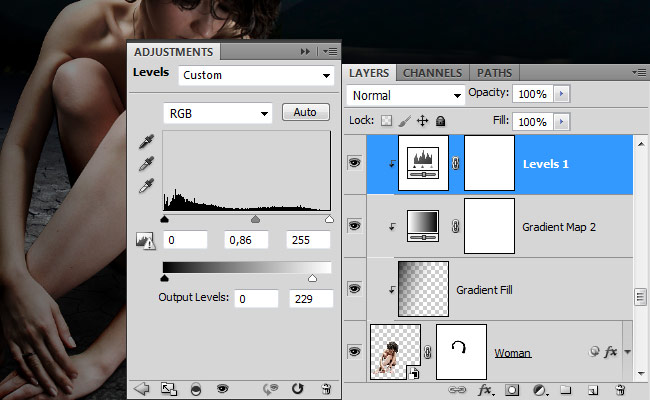This screenshot has width=650, height=400.
Task: Click the reset to defaults icon in Adjustments
Action: [x=297, y=388]
